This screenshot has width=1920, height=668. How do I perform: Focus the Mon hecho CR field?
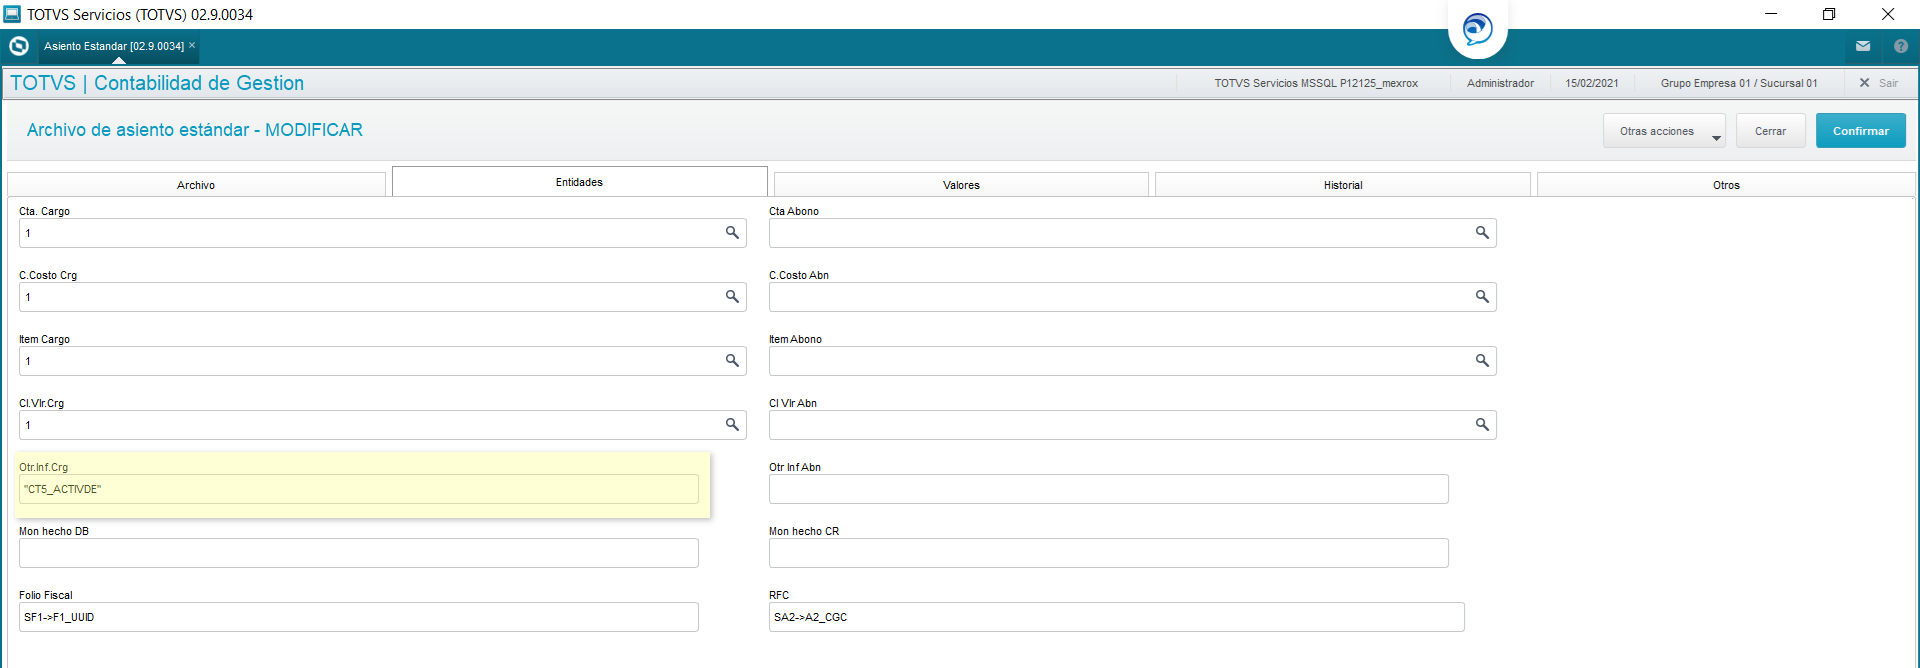coord(1109,553)
